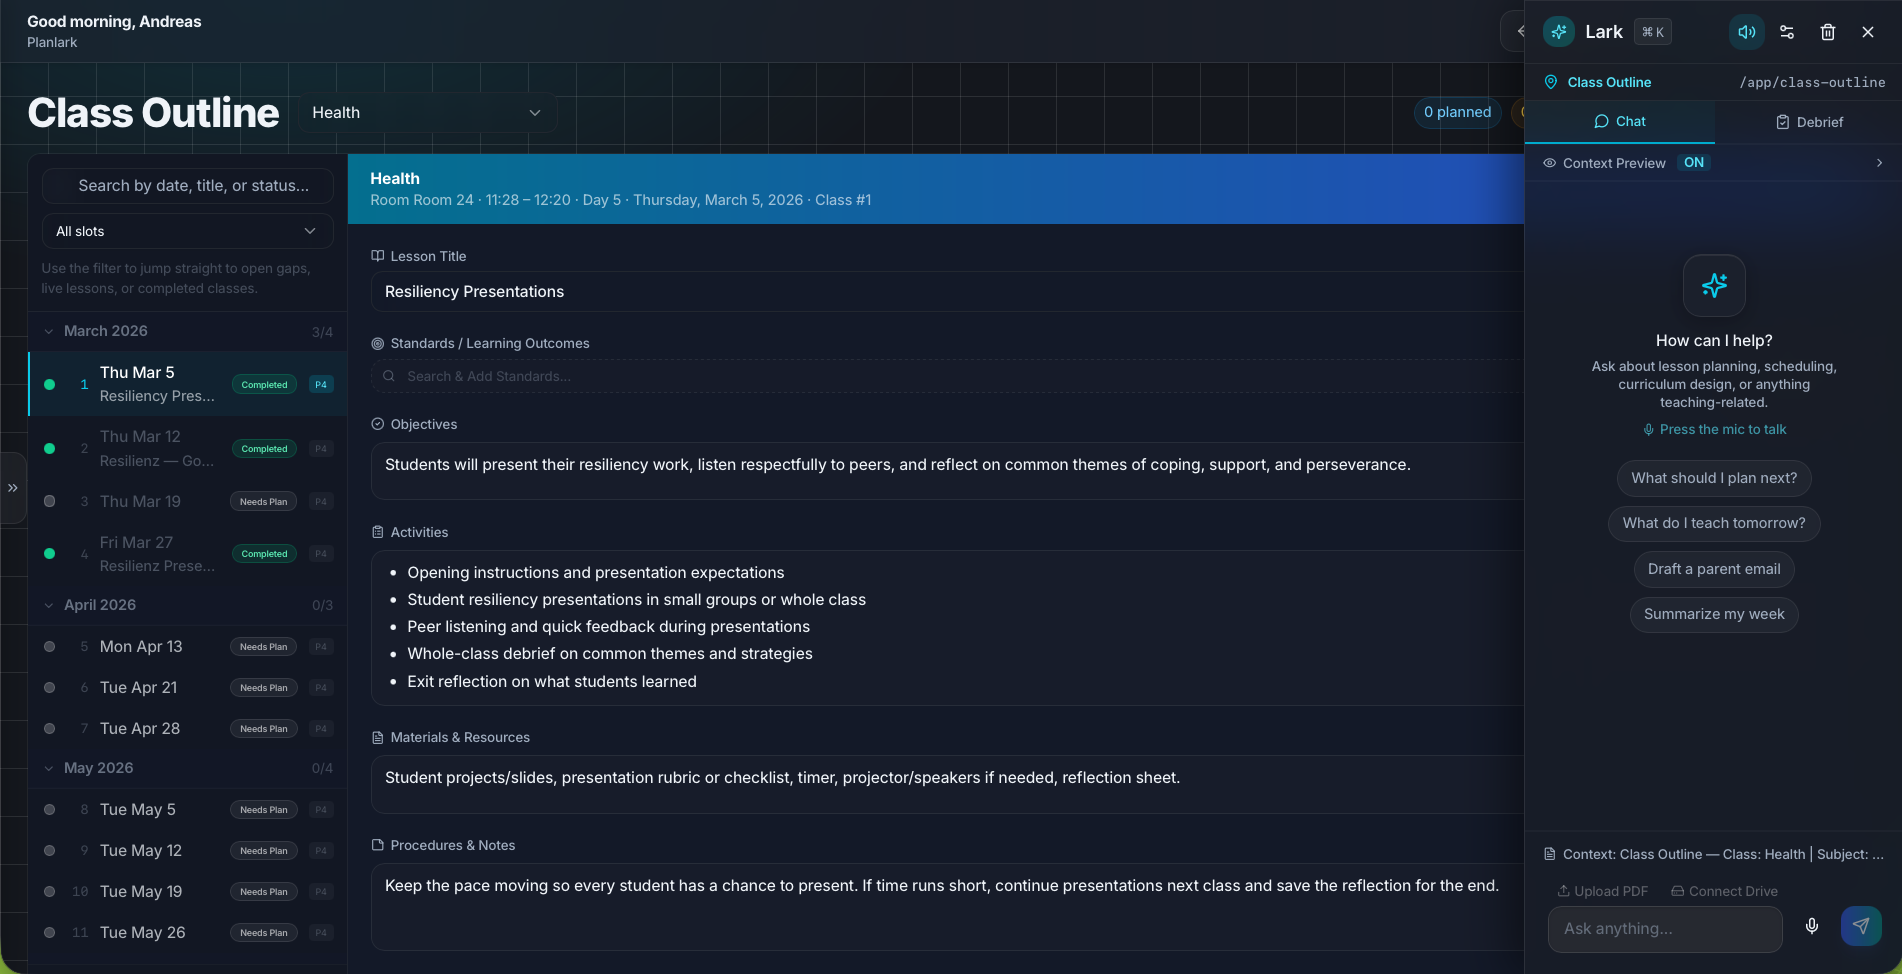Toggle the completion dot for Mon Apr 13

click(50, 646)
